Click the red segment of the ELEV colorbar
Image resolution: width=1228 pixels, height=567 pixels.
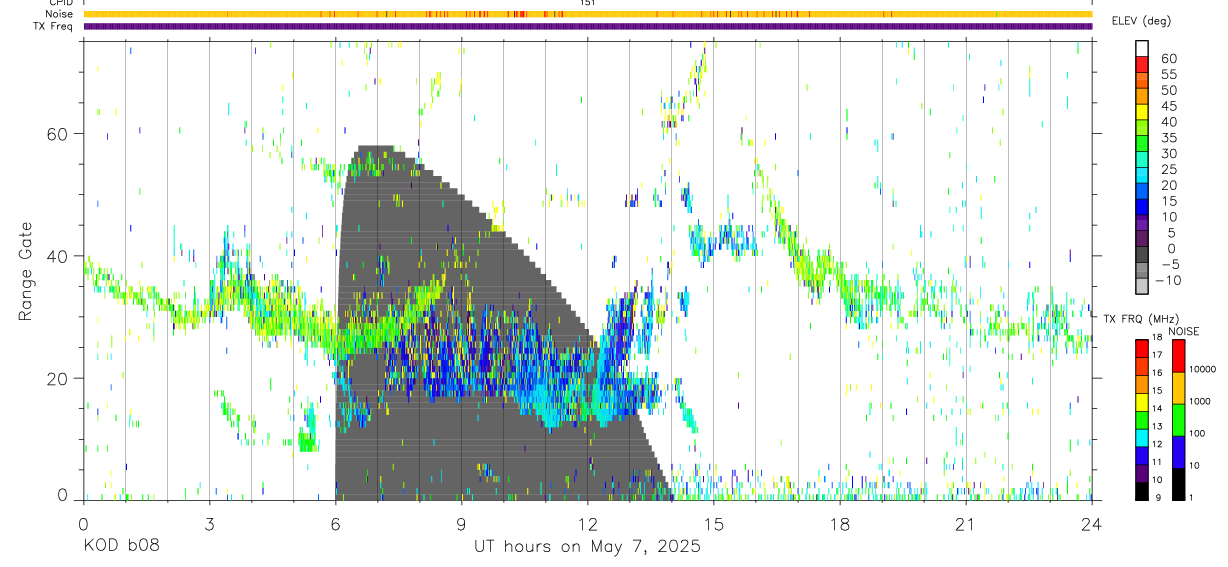coord(1142,65)
